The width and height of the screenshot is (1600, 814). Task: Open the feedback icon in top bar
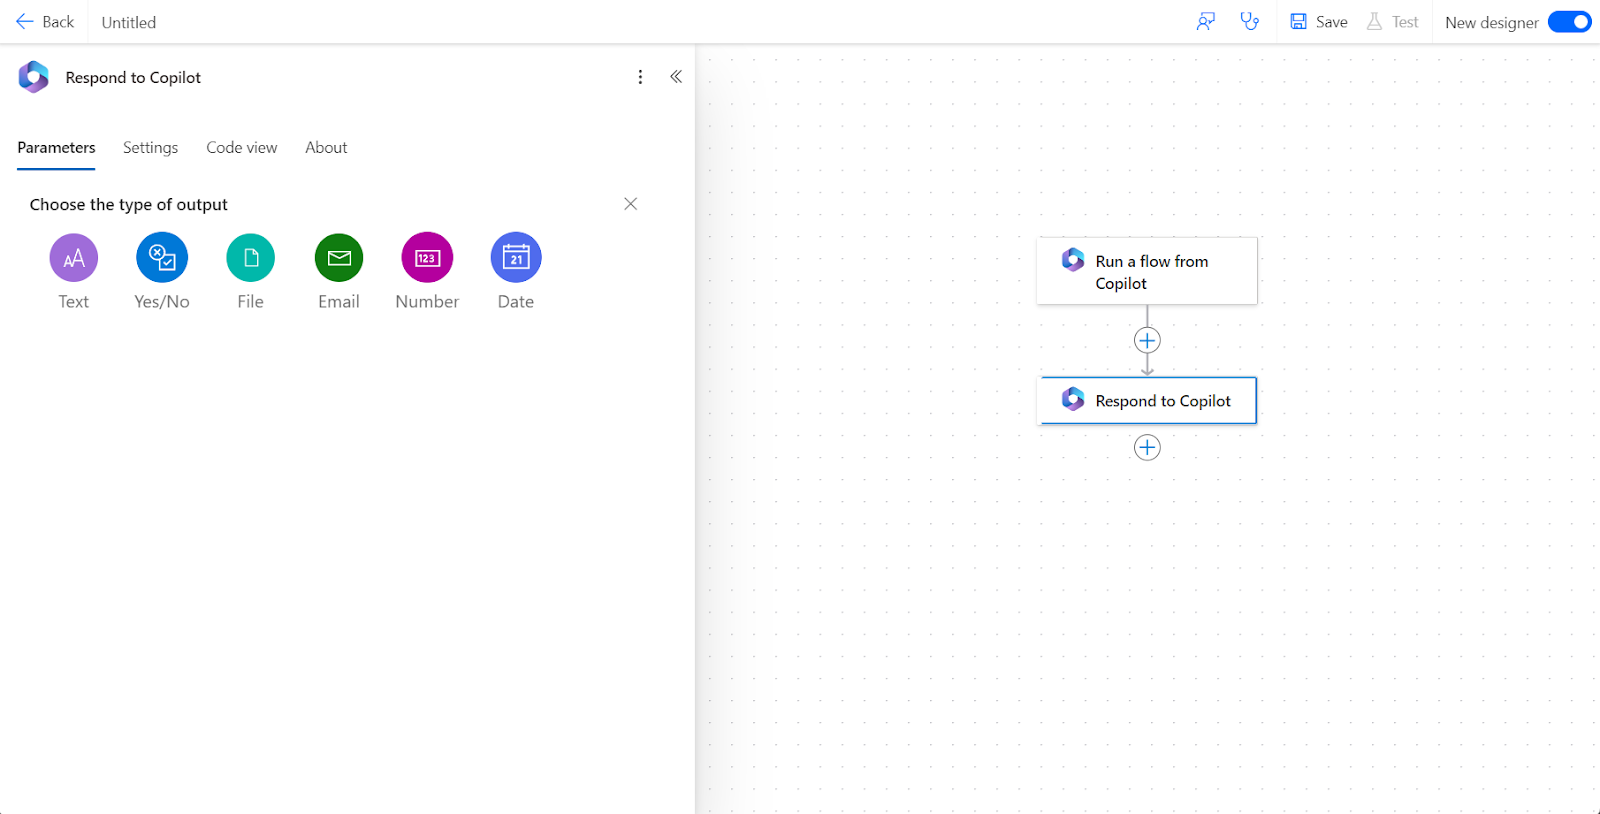pos(1206,22)
